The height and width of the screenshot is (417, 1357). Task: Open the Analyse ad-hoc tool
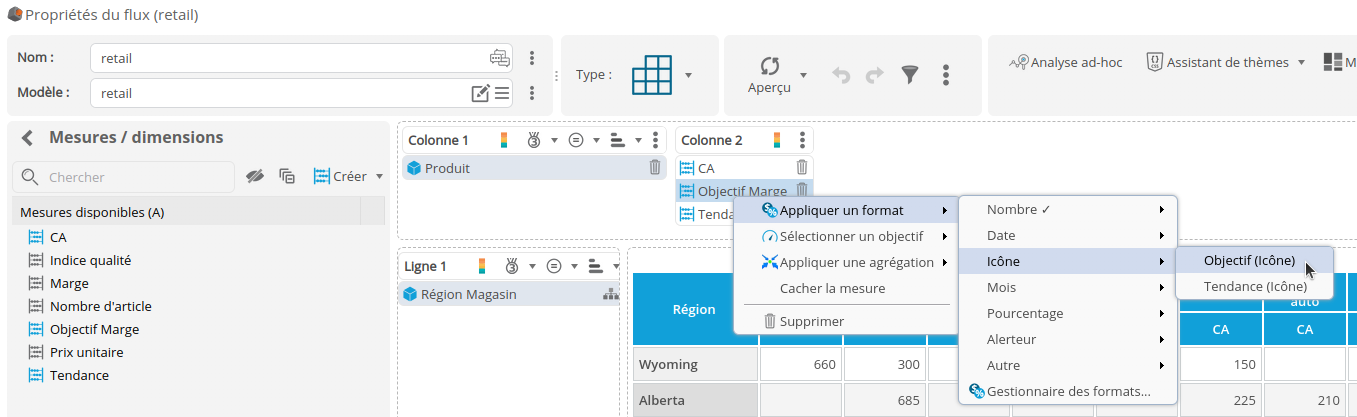[1066, 62]
